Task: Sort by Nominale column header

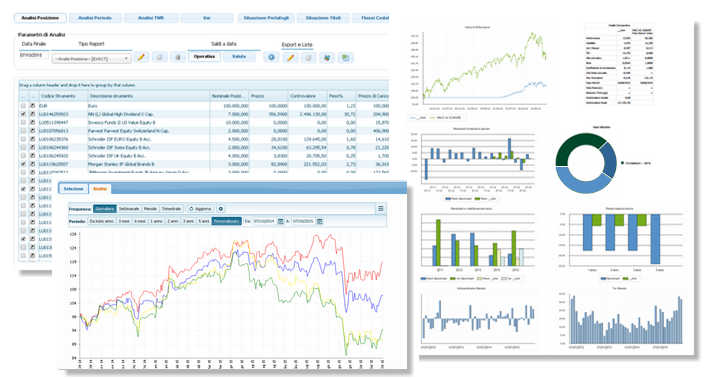Action: pyautogui.click(x=230, y=96)
